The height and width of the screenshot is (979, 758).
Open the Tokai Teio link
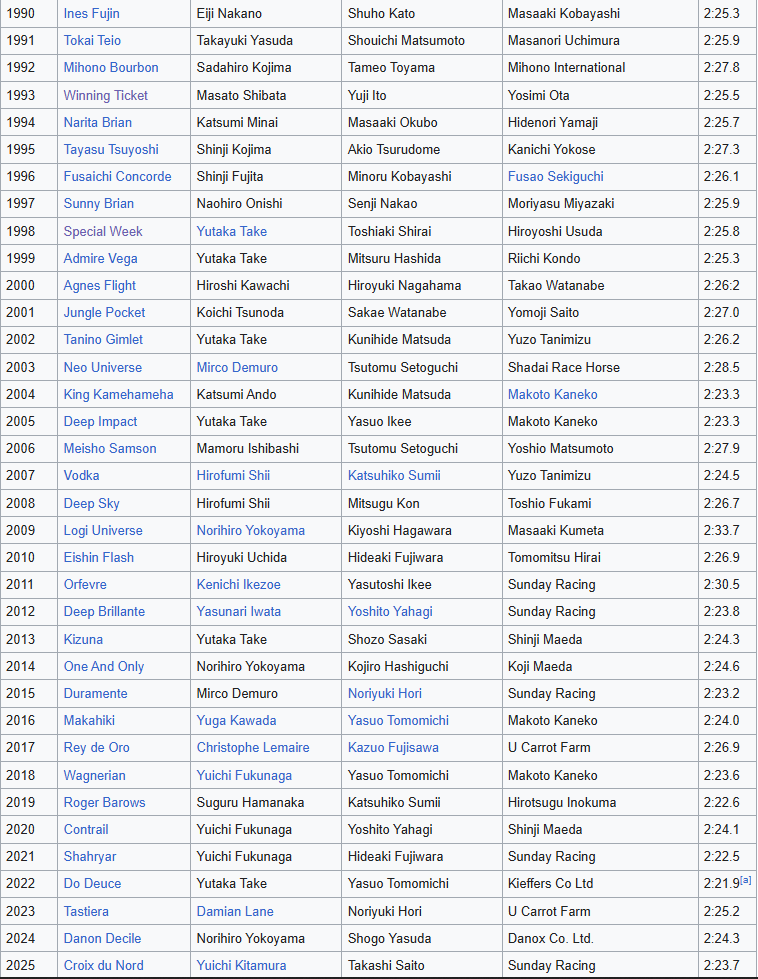click(92, 41)
